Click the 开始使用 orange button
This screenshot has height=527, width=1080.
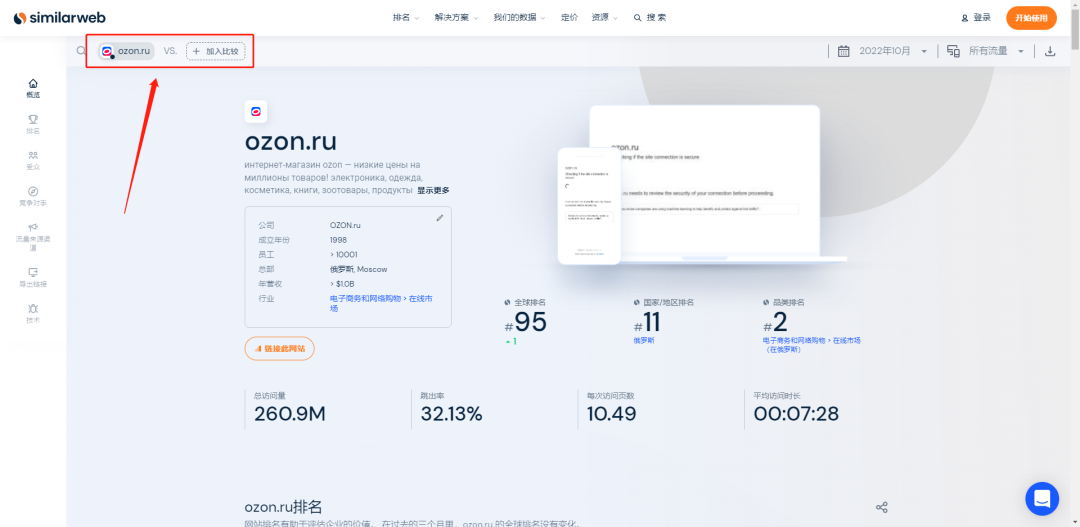pos(1031,18)
